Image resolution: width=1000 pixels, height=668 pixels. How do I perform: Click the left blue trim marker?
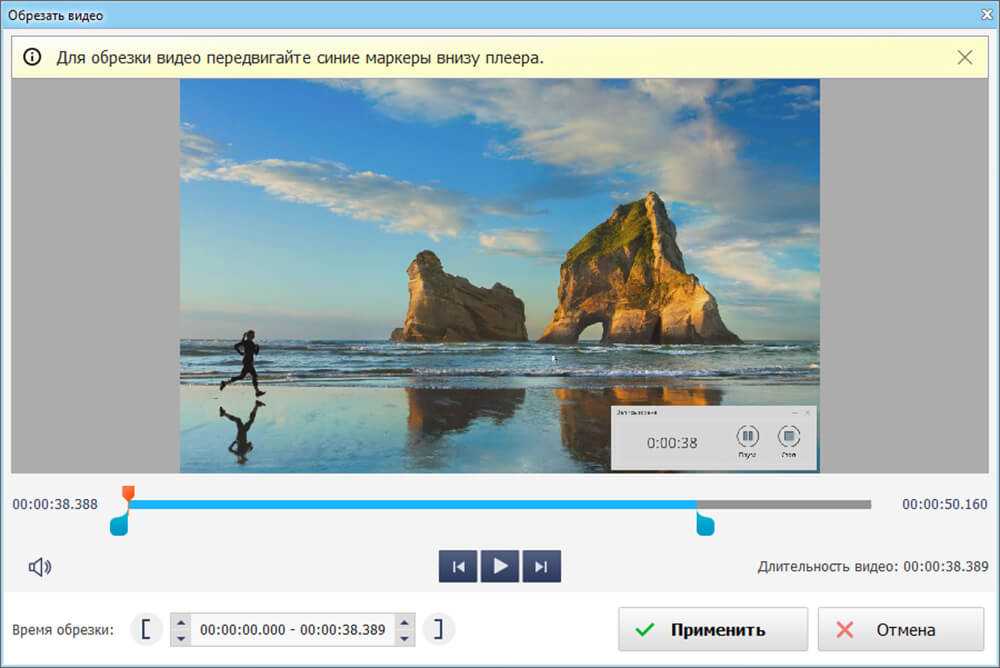coord(120,523)
